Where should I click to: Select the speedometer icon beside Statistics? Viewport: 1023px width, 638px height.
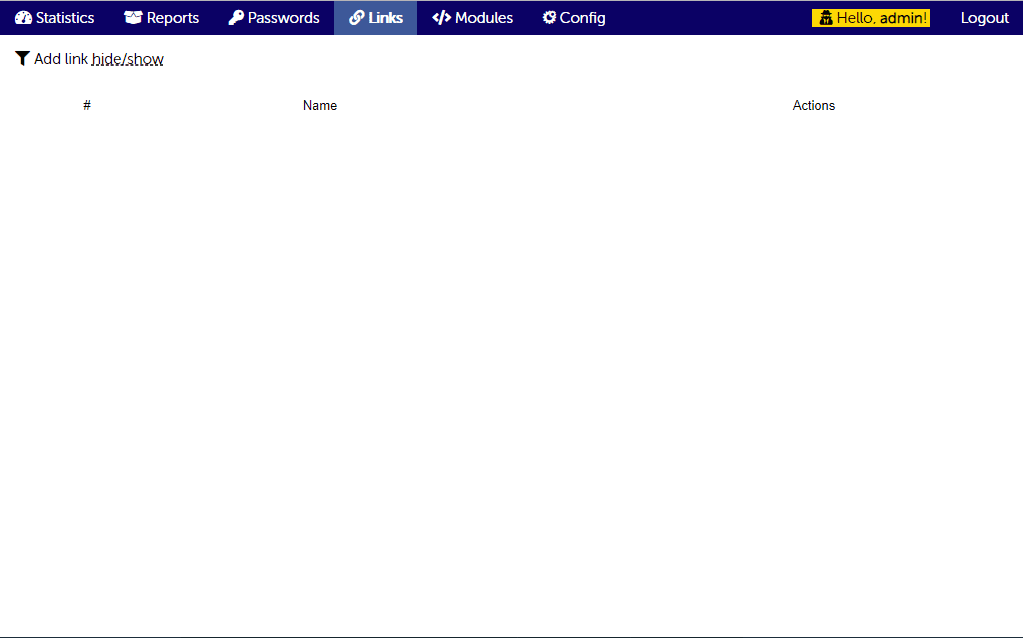pyautogui.click(x=24, y=17)
